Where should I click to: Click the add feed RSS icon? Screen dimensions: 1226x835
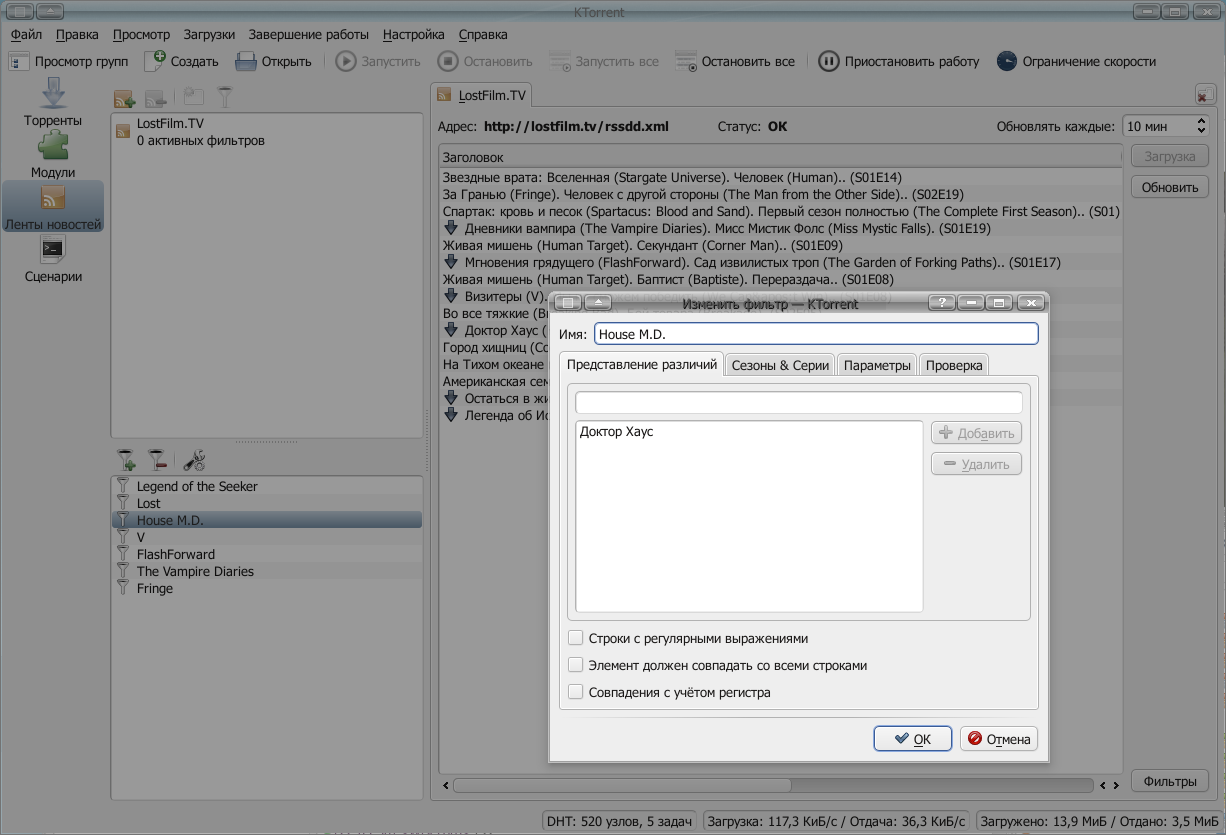[125, 98]
